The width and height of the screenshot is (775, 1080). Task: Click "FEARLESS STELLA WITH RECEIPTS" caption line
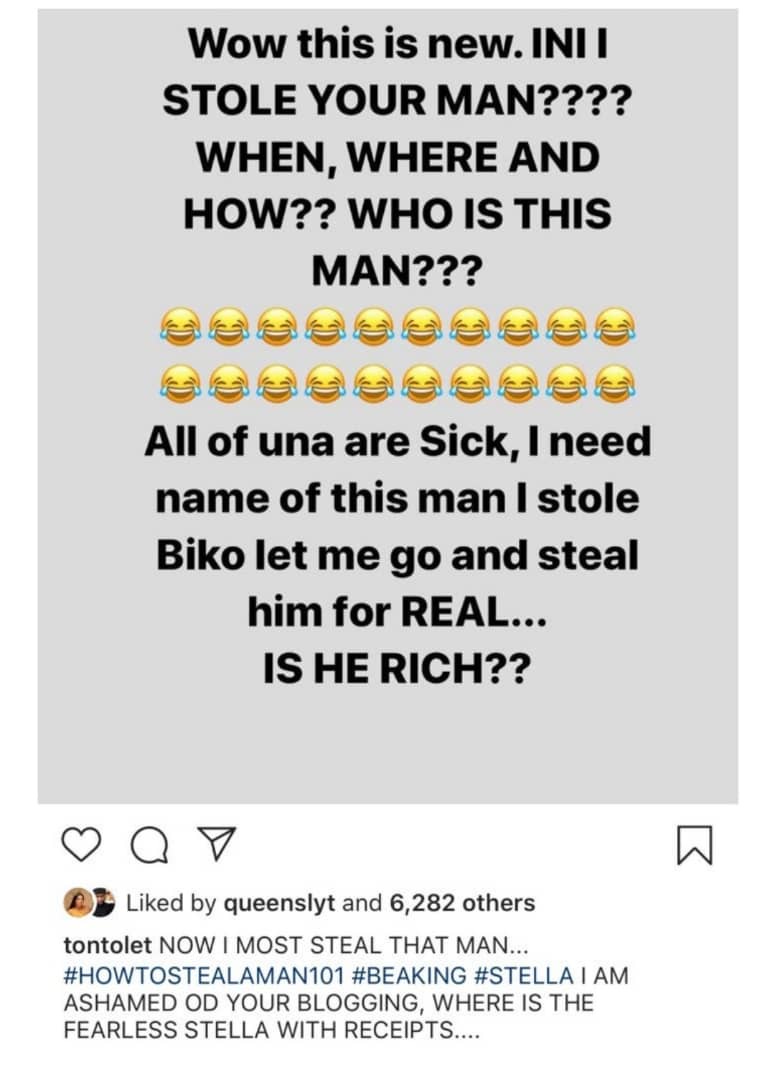coord(270,1030)
